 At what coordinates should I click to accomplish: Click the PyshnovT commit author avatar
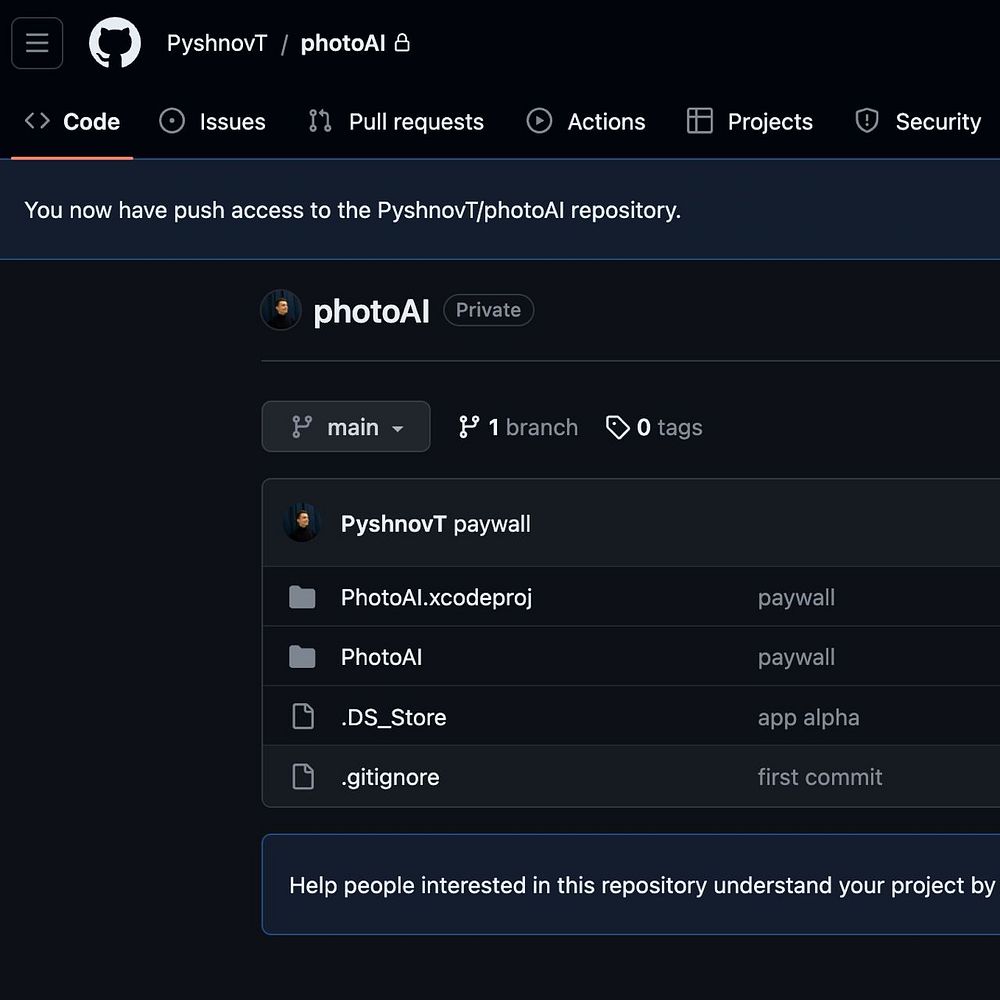click(x=301, y=524)
